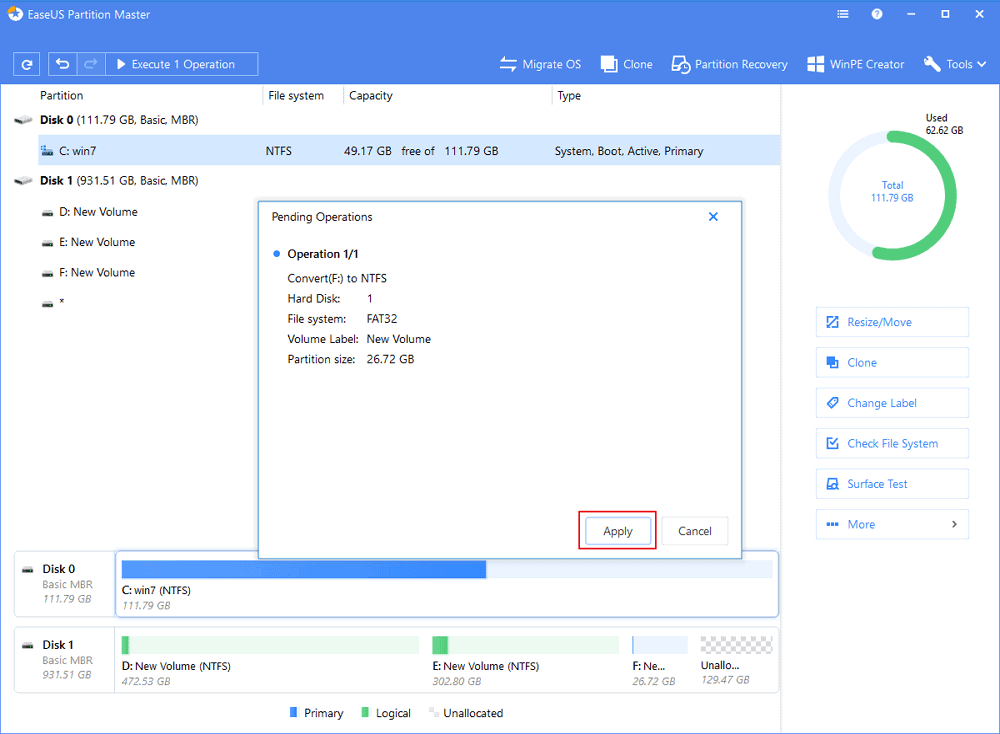Click Convert(F:) to NTFS text

tap(337, 278)
